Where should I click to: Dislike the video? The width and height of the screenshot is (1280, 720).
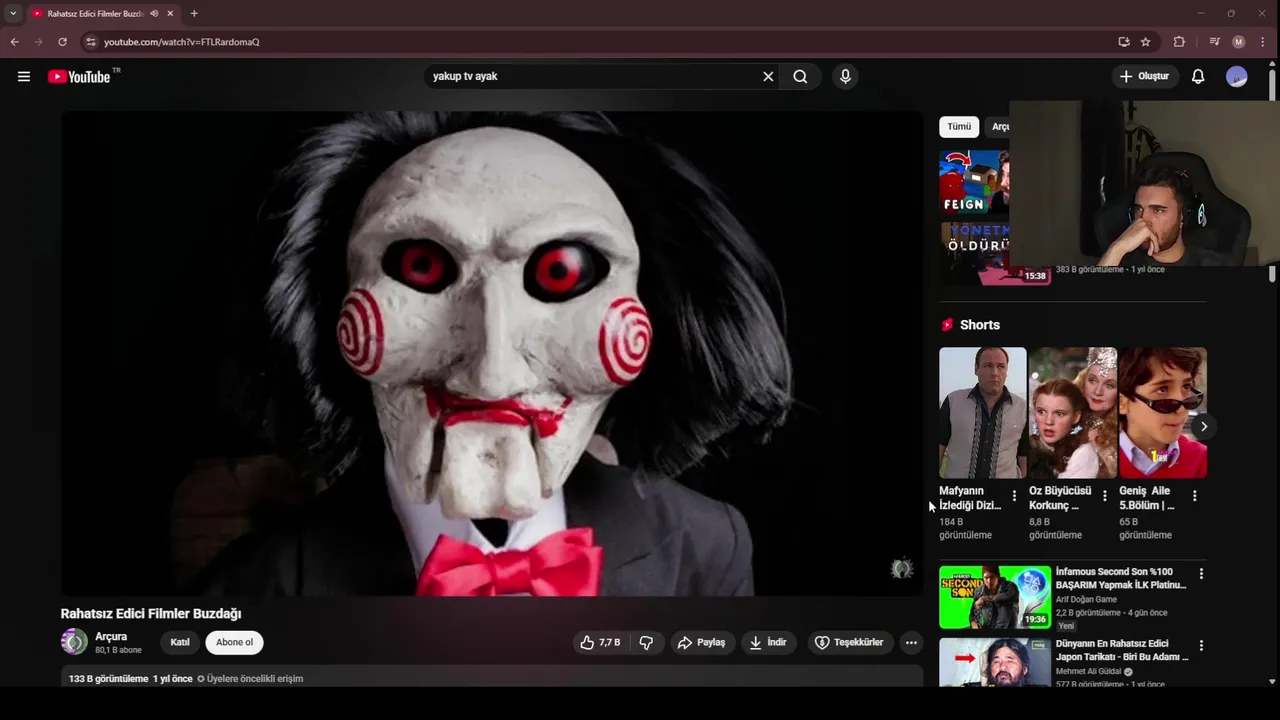coord(646,642)
